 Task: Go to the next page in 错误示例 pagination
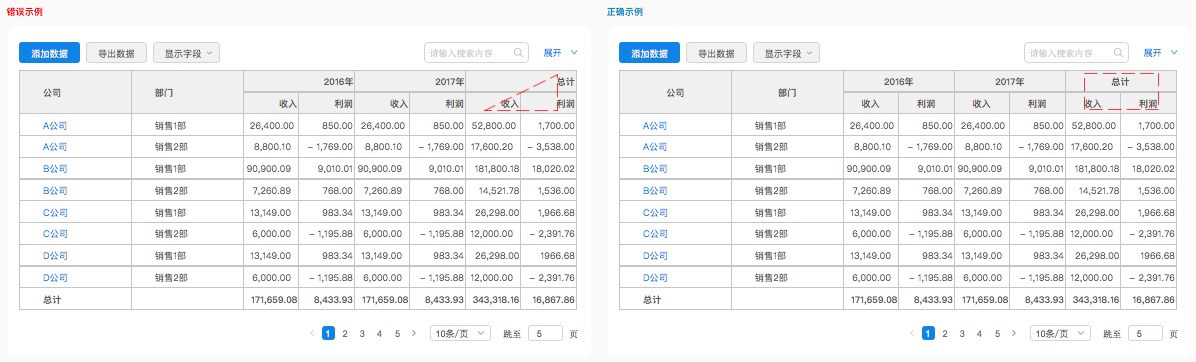(413, 333)
